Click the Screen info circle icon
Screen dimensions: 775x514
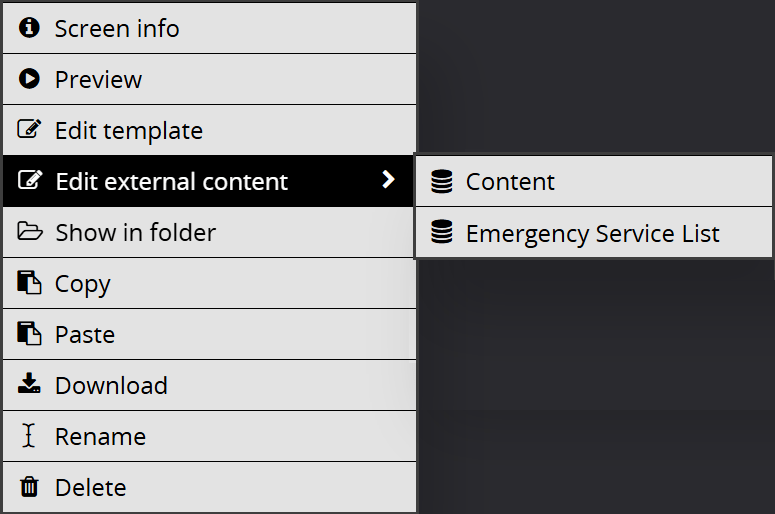point(29,28)
